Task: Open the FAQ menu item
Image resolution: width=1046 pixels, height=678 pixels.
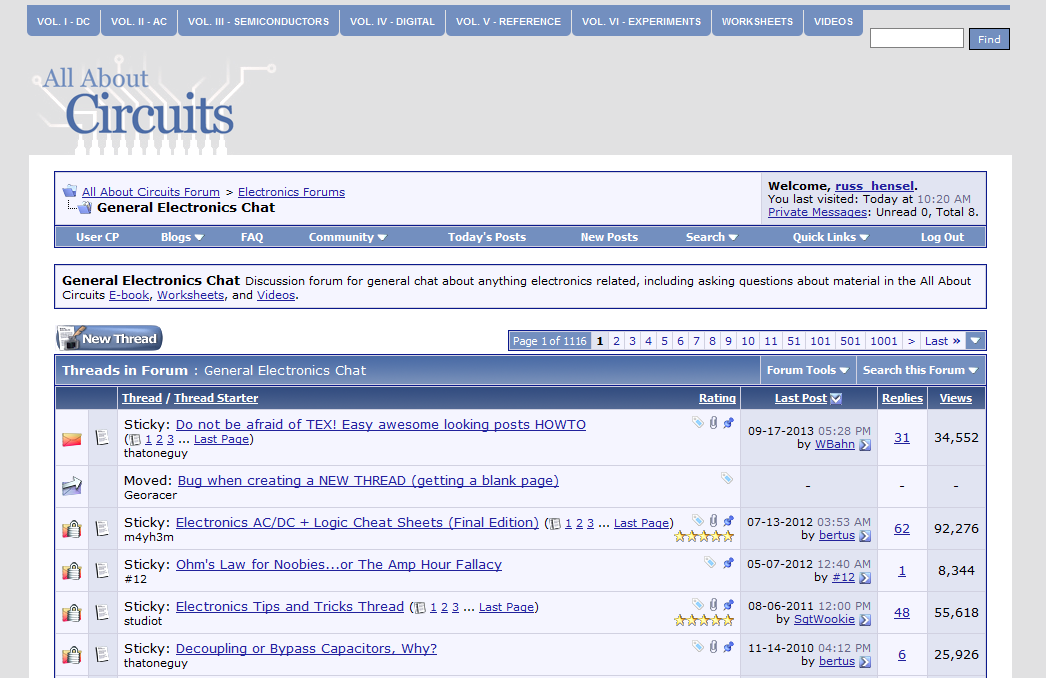Action: click(x=252, y=237)
